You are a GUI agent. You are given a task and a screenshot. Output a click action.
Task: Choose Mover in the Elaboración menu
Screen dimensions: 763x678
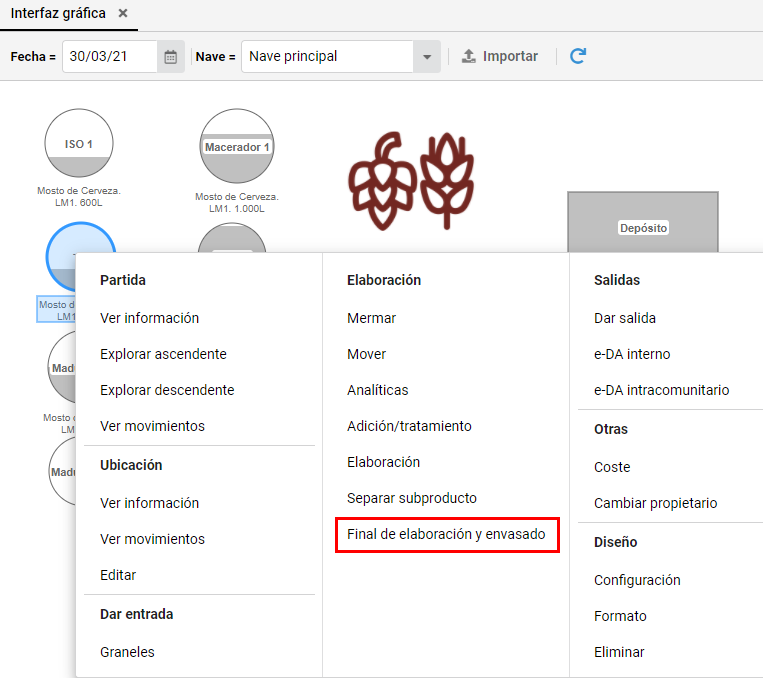366,354
